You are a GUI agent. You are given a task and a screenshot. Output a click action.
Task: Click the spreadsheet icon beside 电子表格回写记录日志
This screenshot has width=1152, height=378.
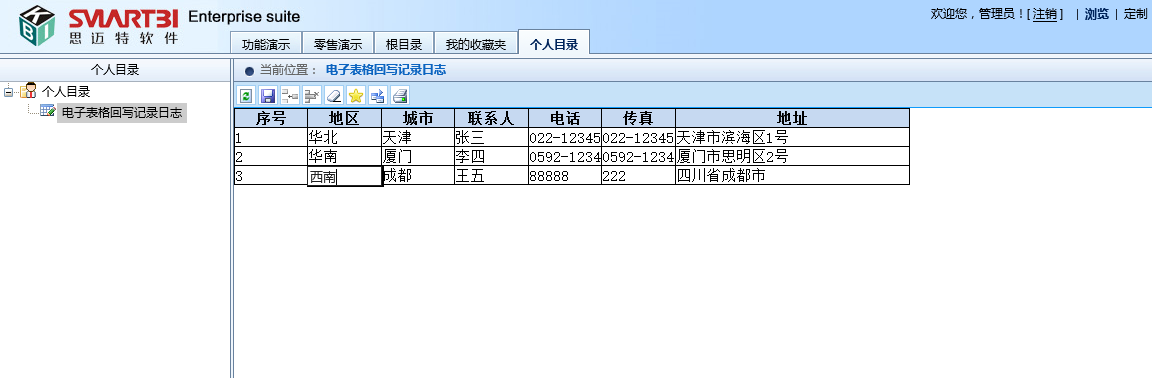[x=48, y=111]
